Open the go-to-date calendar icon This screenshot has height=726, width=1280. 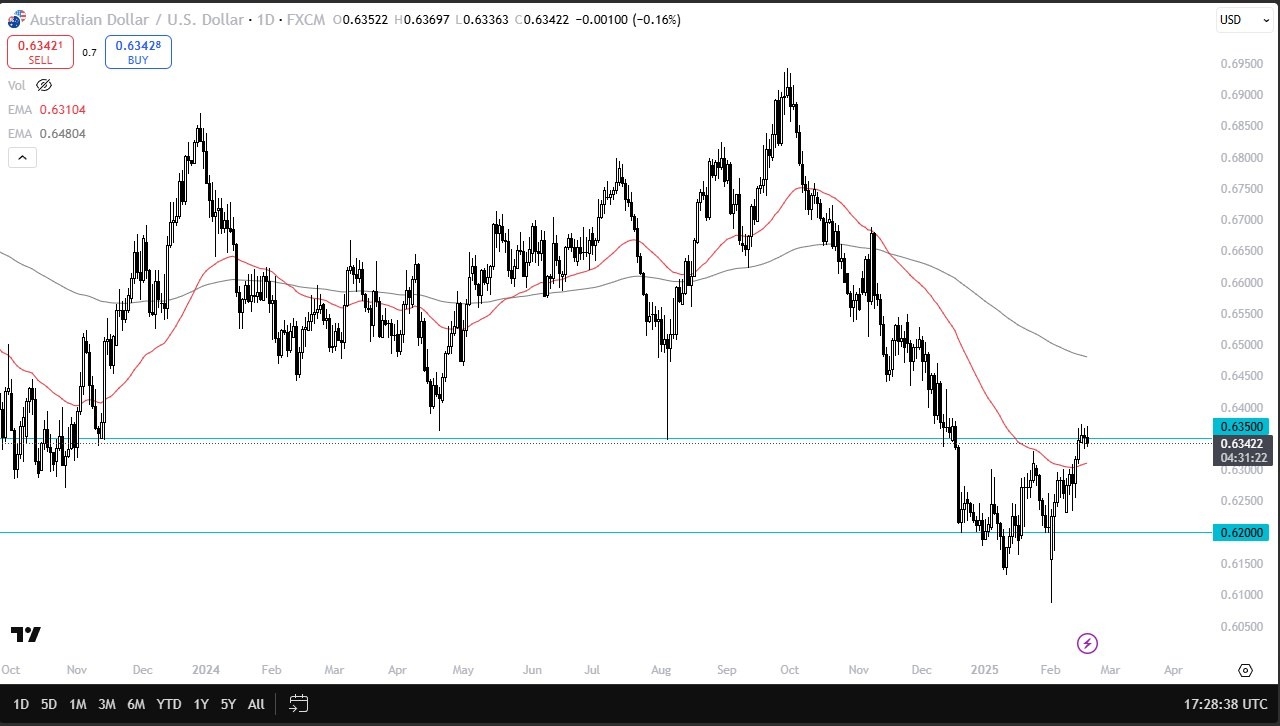click(x=298, y=704)
